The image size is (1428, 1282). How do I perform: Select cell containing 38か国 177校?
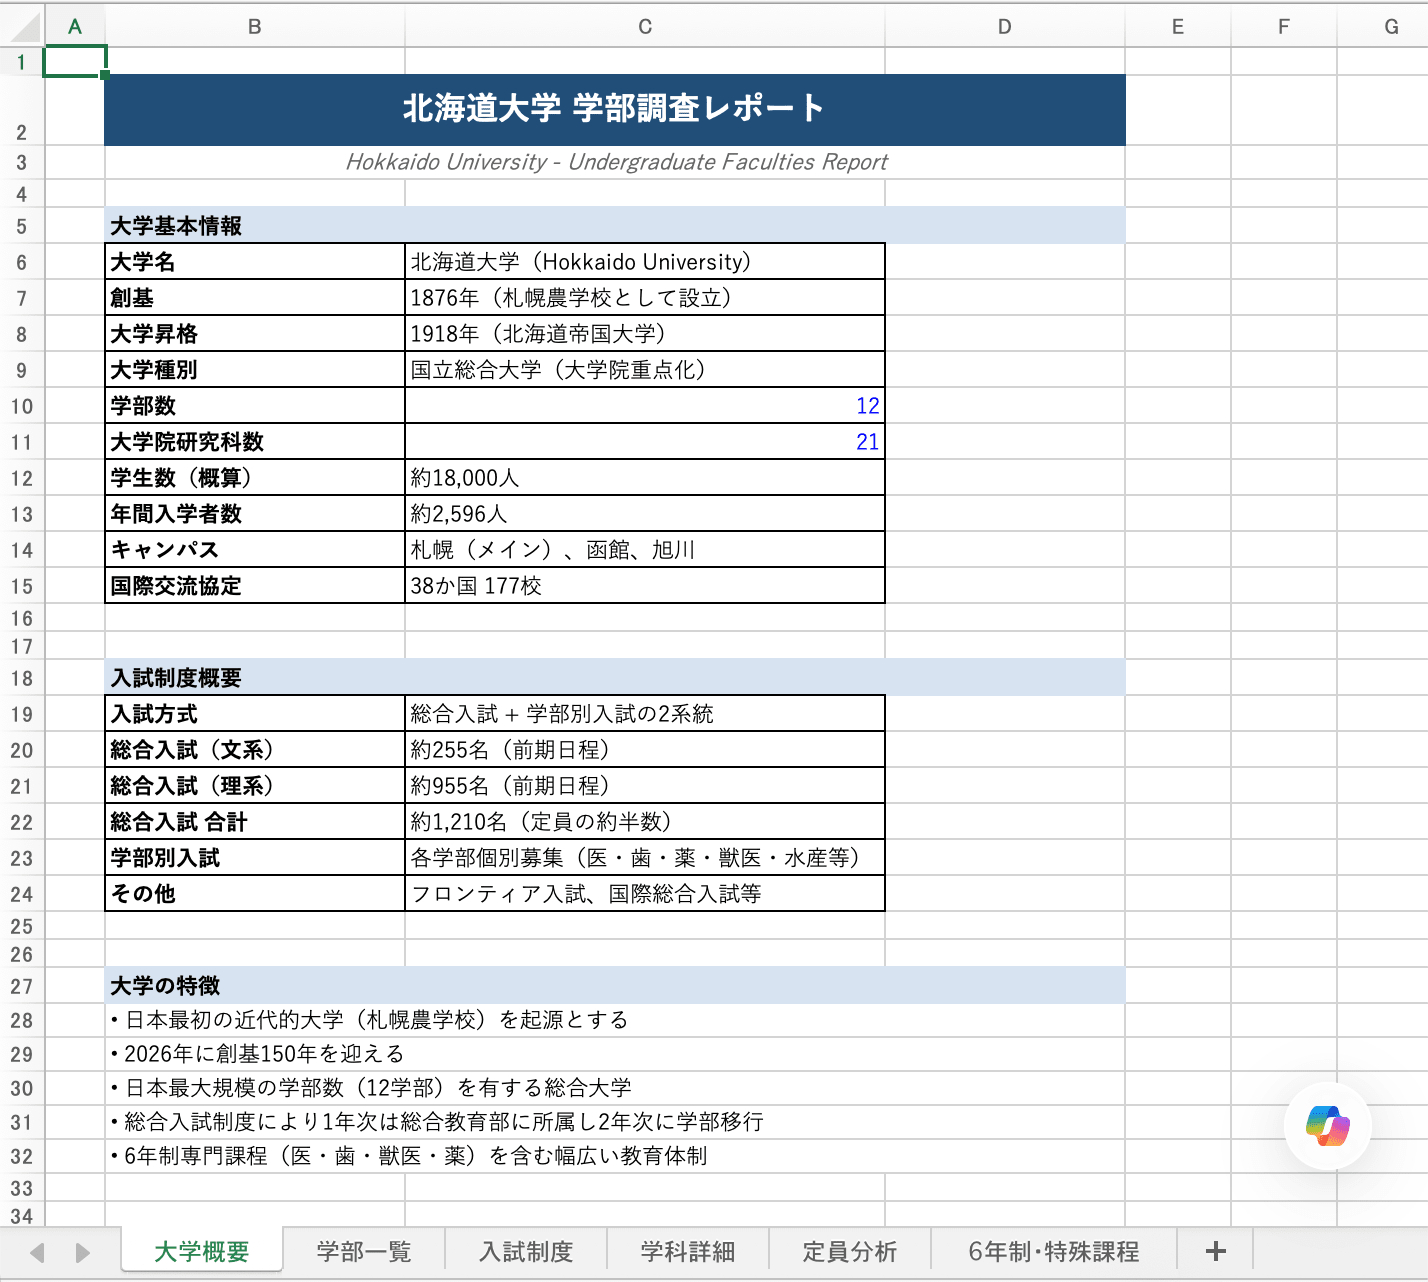point(645,586)
